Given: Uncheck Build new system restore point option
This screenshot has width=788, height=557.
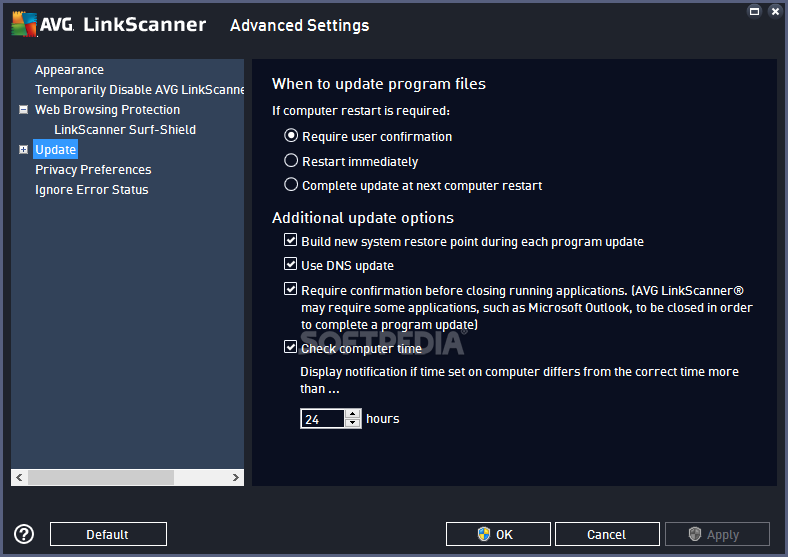Looking at the screenshot, I should coord(290,240).
